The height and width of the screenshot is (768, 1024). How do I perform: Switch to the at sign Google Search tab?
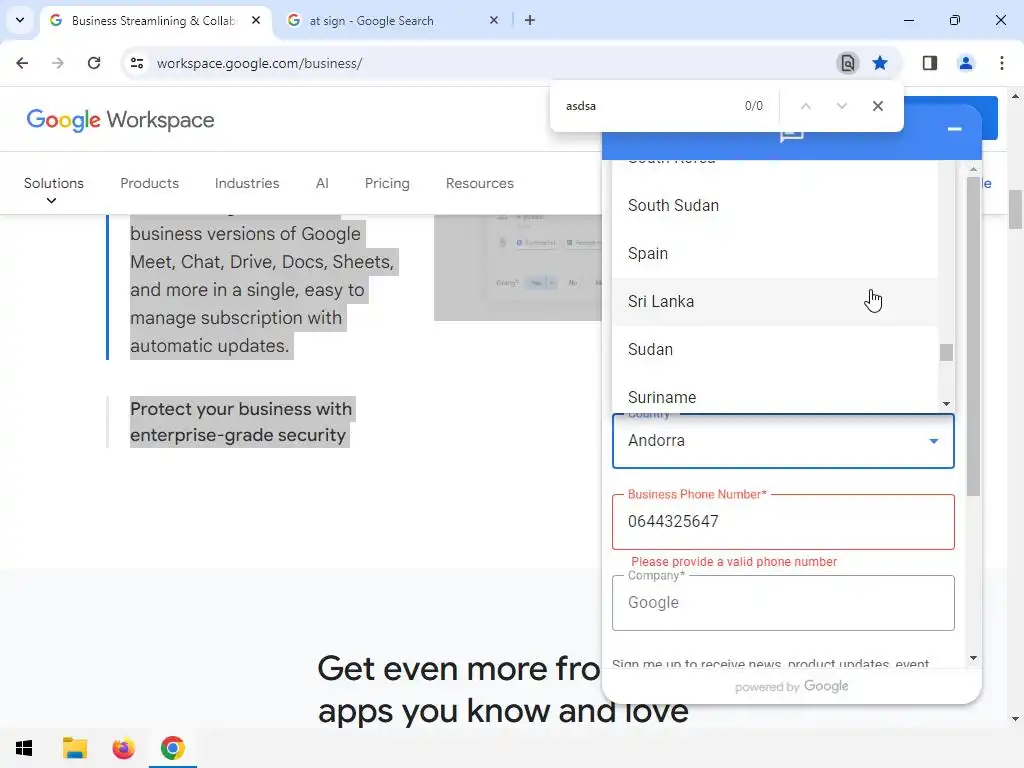tap(392, 20)
